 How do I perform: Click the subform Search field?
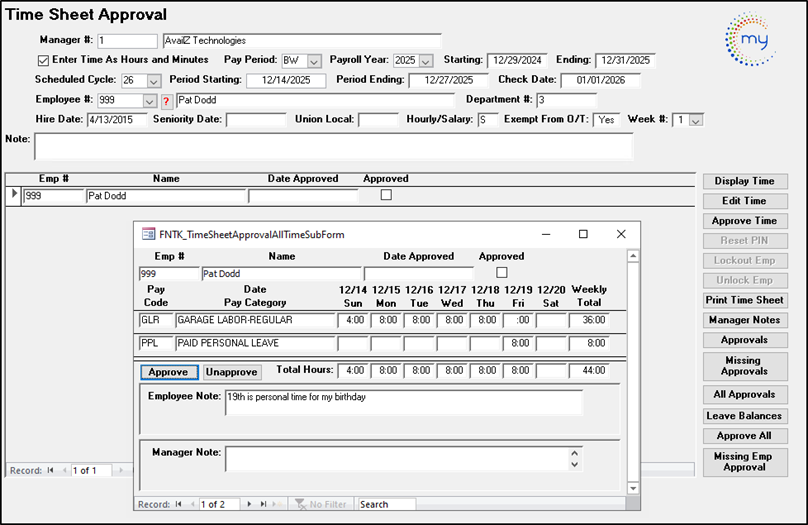click(x=386, y=504)
